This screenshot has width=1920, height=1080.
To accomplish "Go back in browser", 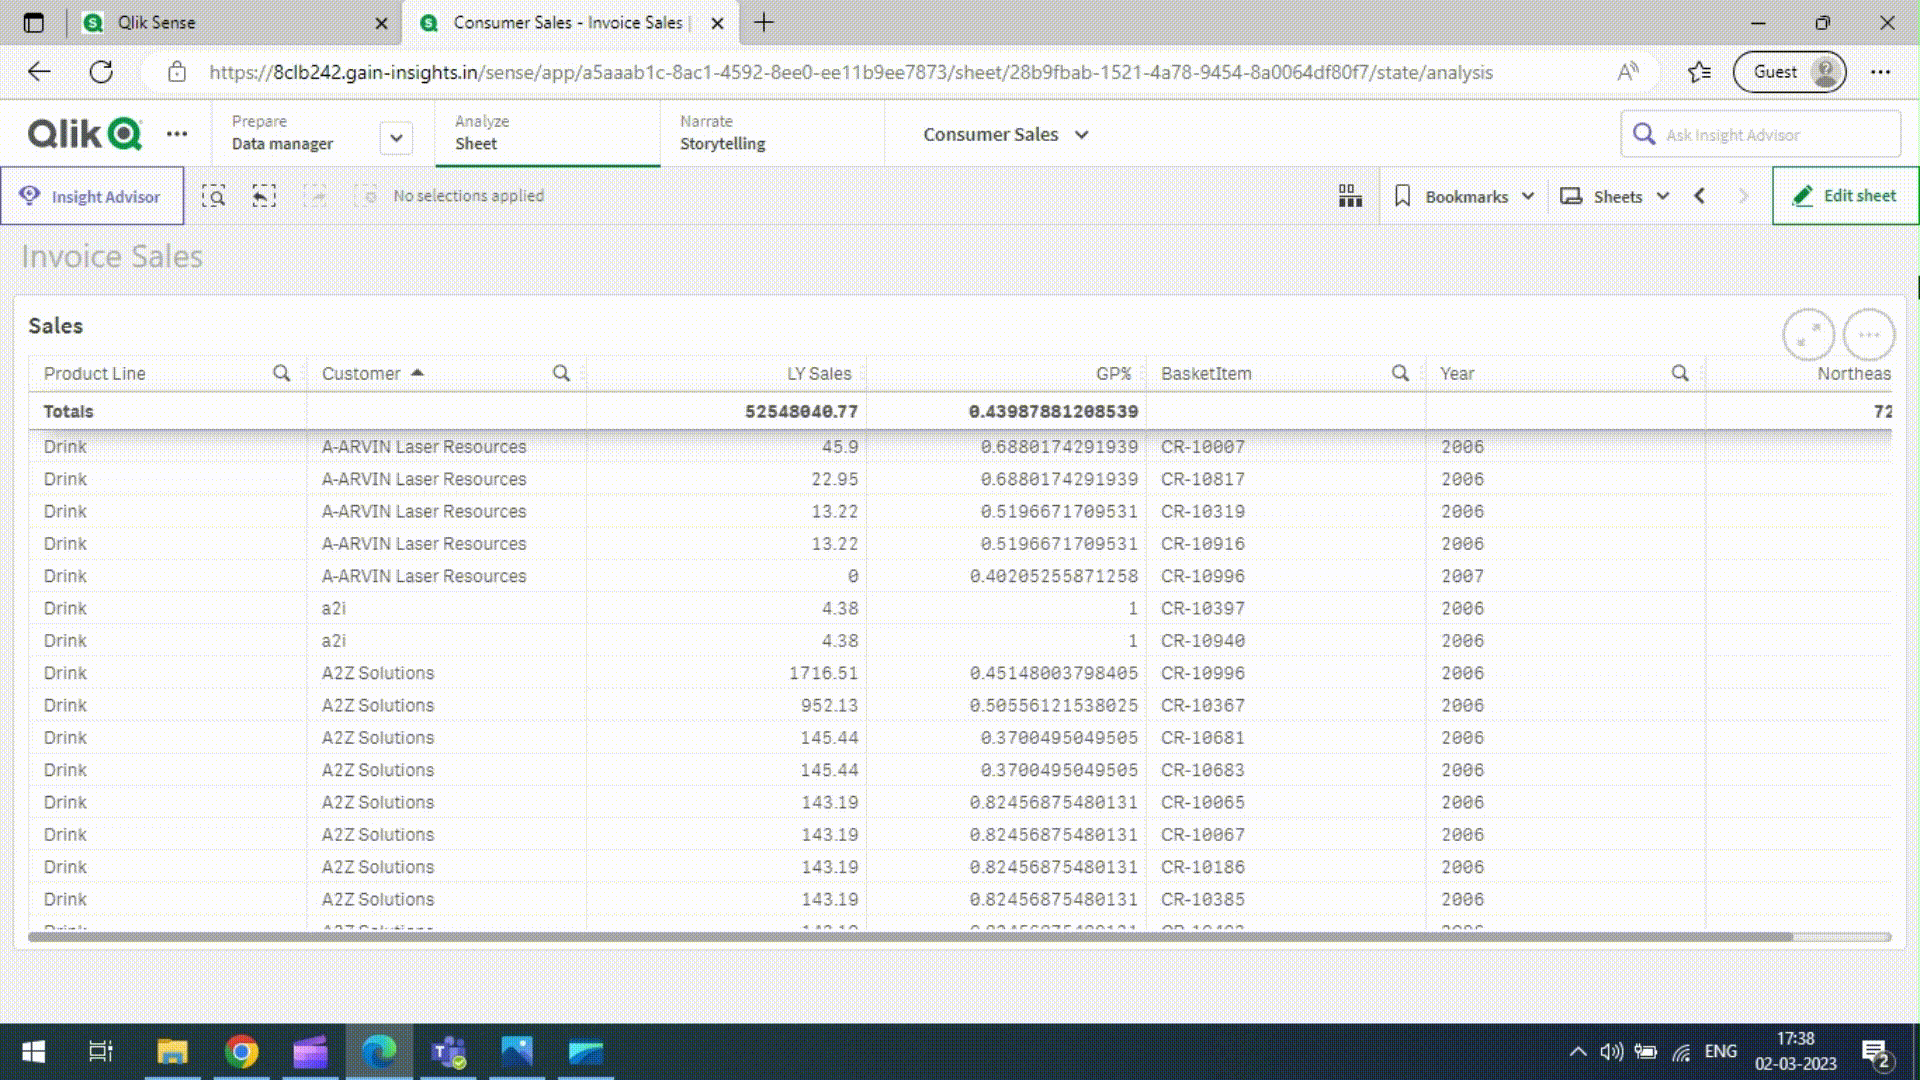I will coord(39,72).
